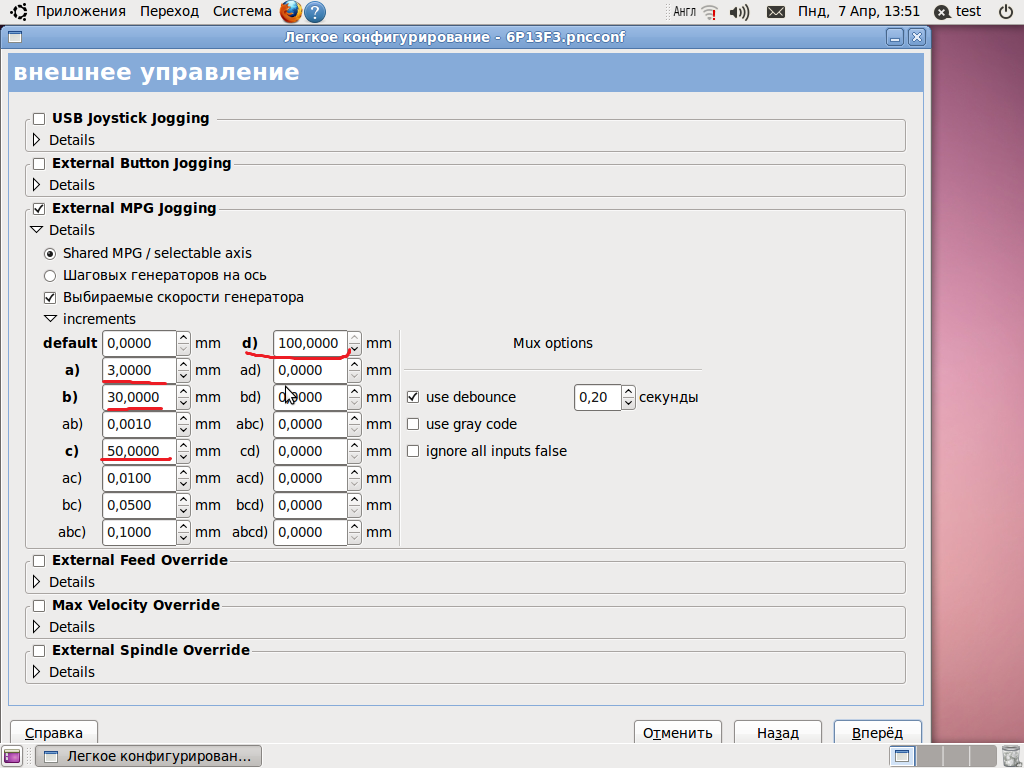1024x768 pixels.
Task: Decrease the d) increment value
Action: coord(355,349)
